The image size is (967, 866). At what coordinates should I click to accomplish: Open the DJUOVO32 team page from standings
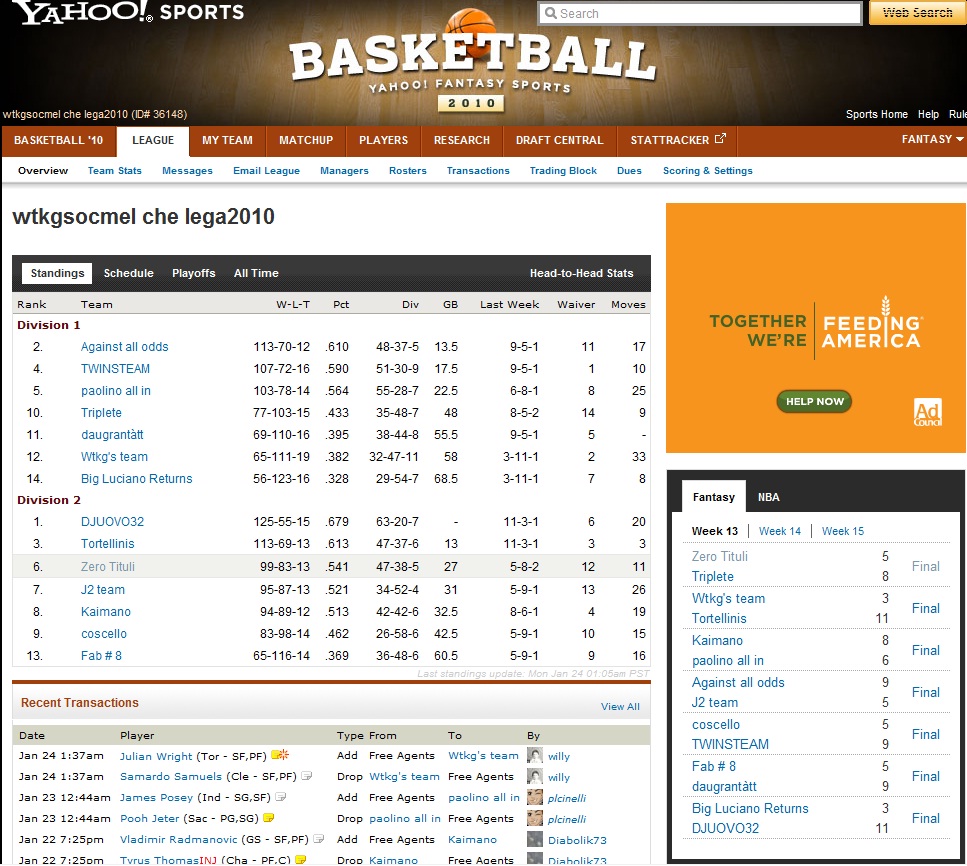[x=112, y=522]
